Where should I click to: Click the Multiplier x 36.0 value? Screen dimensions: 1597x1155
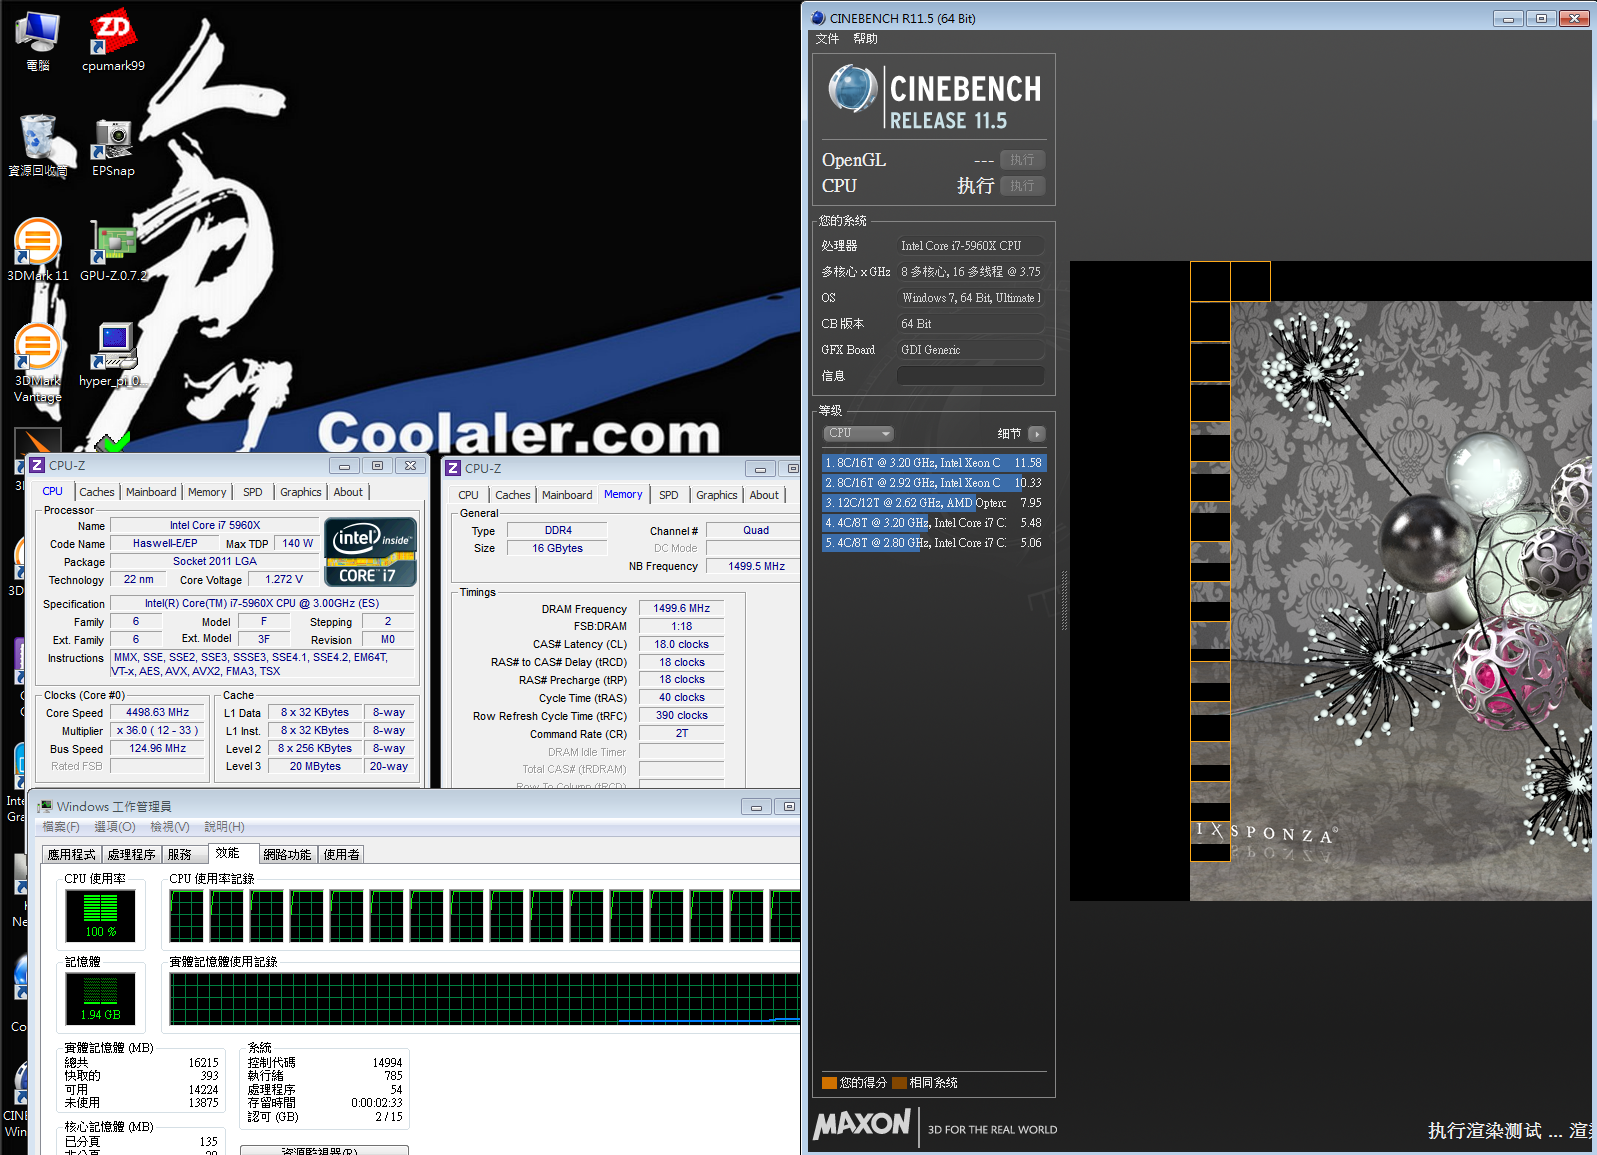(x=157, y=731)
